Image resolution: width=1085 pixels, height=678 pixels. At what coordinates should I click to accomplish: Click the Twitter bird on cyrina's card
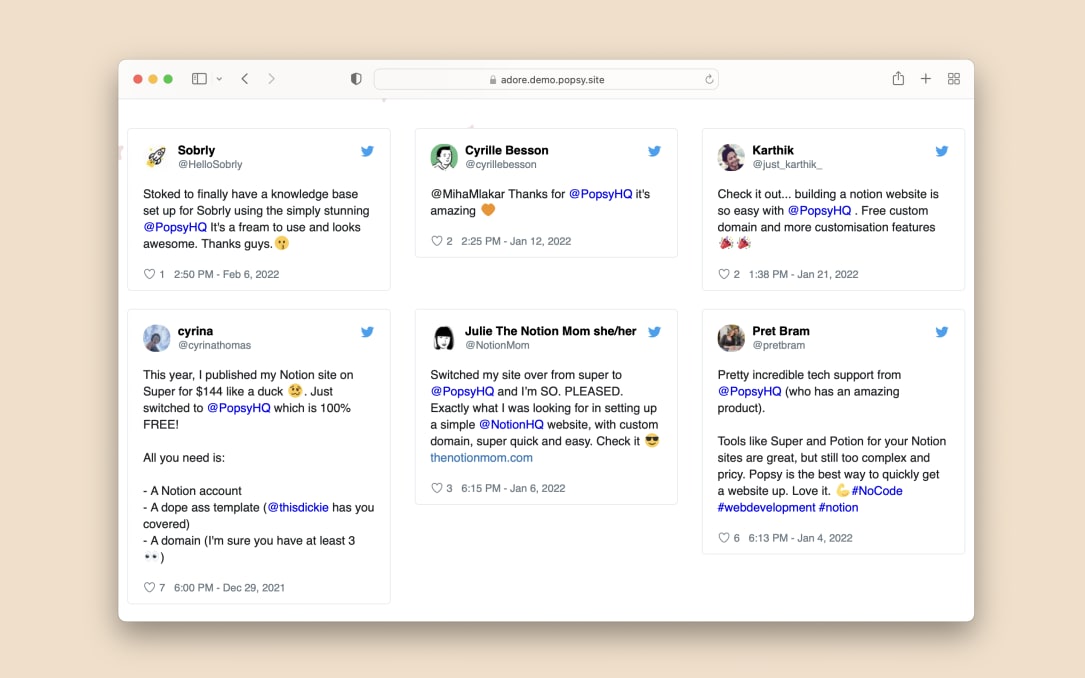367,331
